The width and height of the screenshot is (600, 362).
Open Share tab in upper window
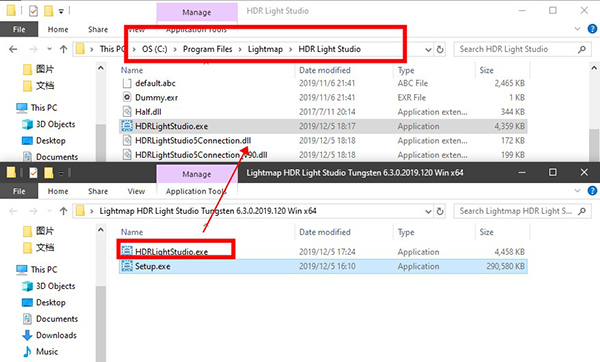click(x=98, y=29)
